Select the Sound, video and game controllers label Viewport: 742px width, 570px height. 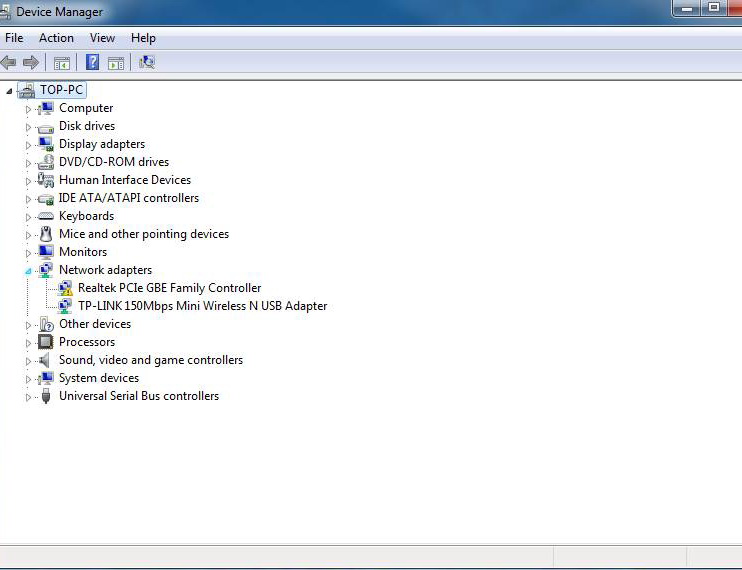pyautogui.click(x=151, y=360)
